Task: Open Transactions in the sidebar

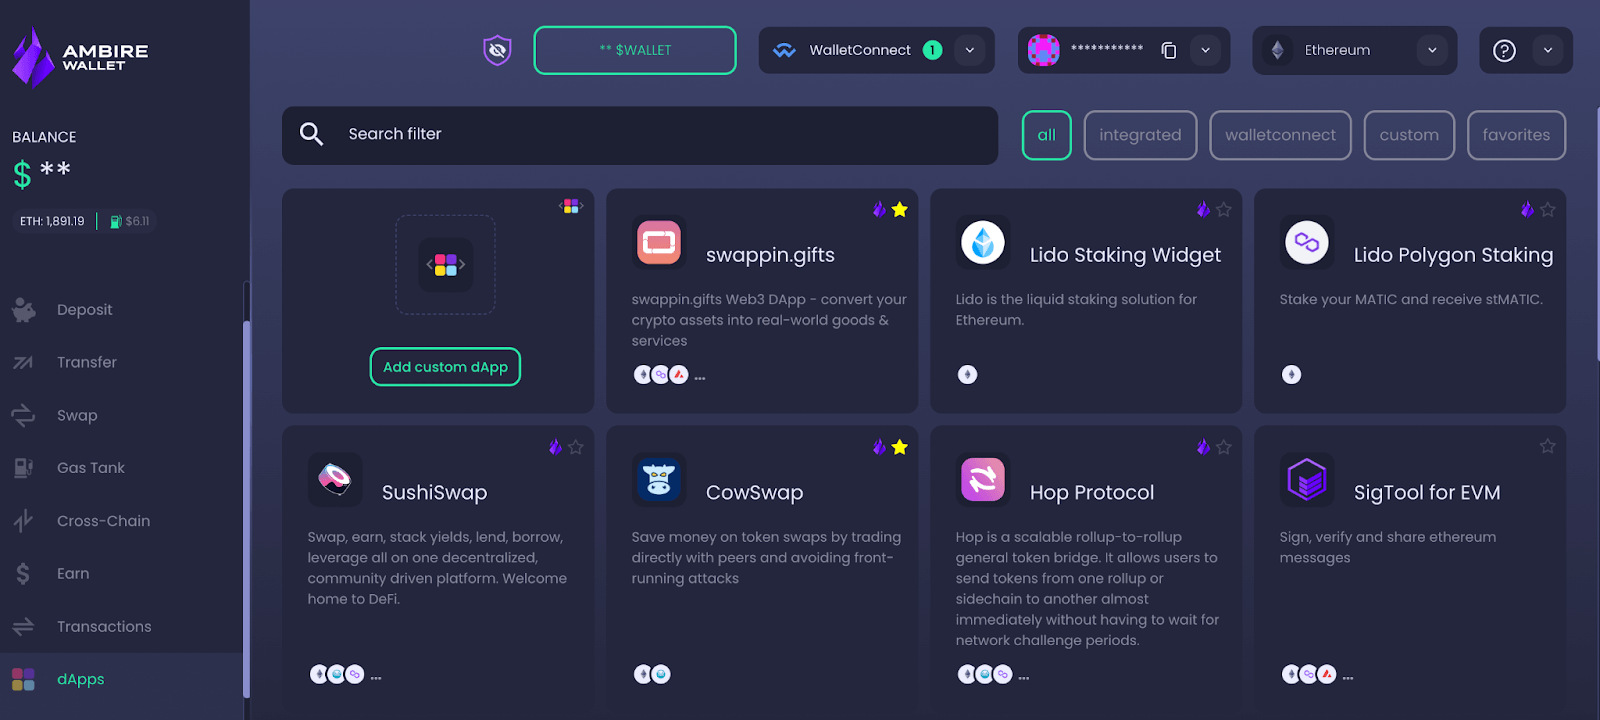Action: (121, 627)
